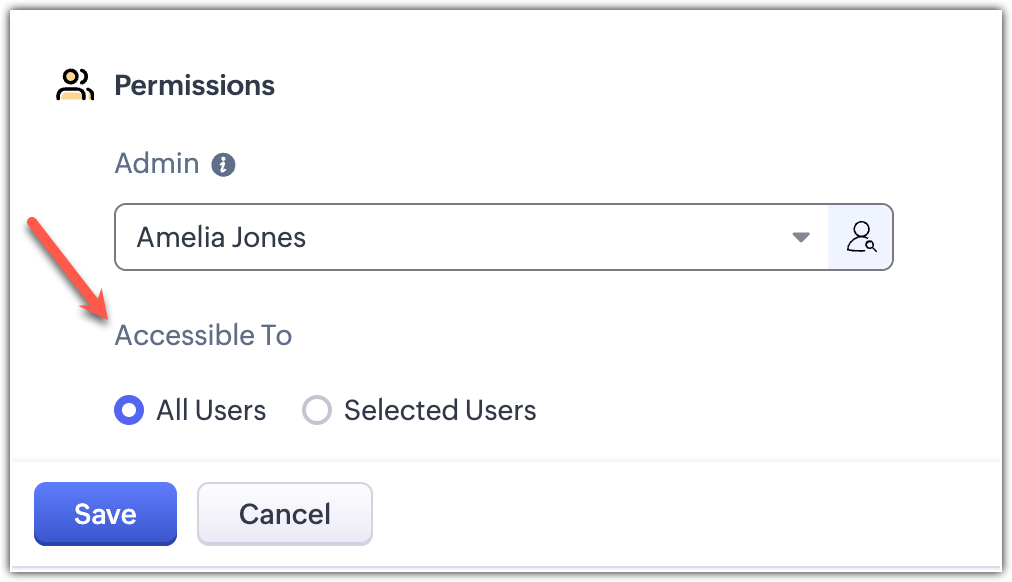
Task: Click the info icon next to Admin
Action: tap(225, 164)
